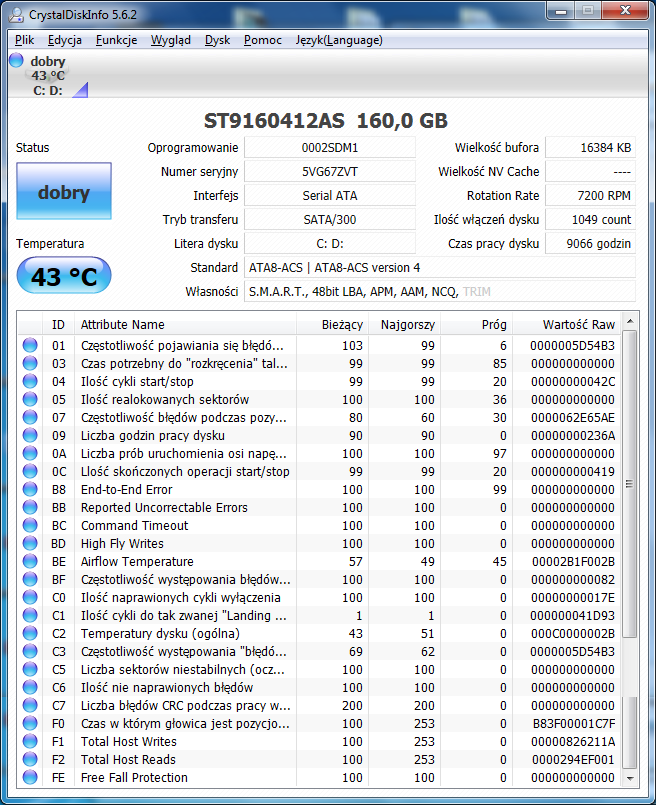This screenshot has height=805, width=656.
Task: Click the Oprogramowanie field showing 0002SDM1
Action: 330,147
